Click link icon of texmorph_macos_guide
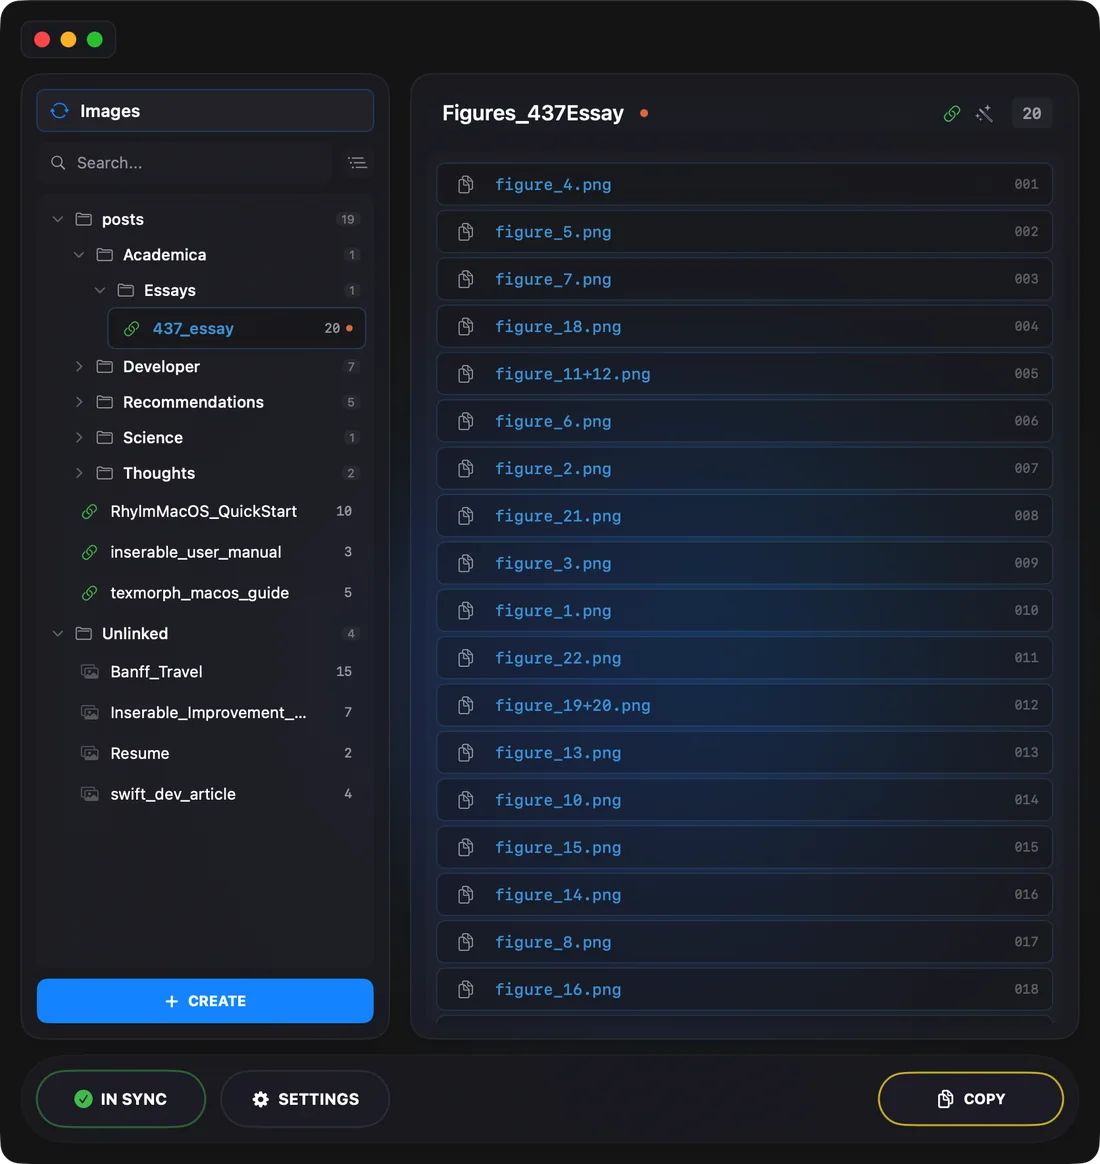 point(89,593)
